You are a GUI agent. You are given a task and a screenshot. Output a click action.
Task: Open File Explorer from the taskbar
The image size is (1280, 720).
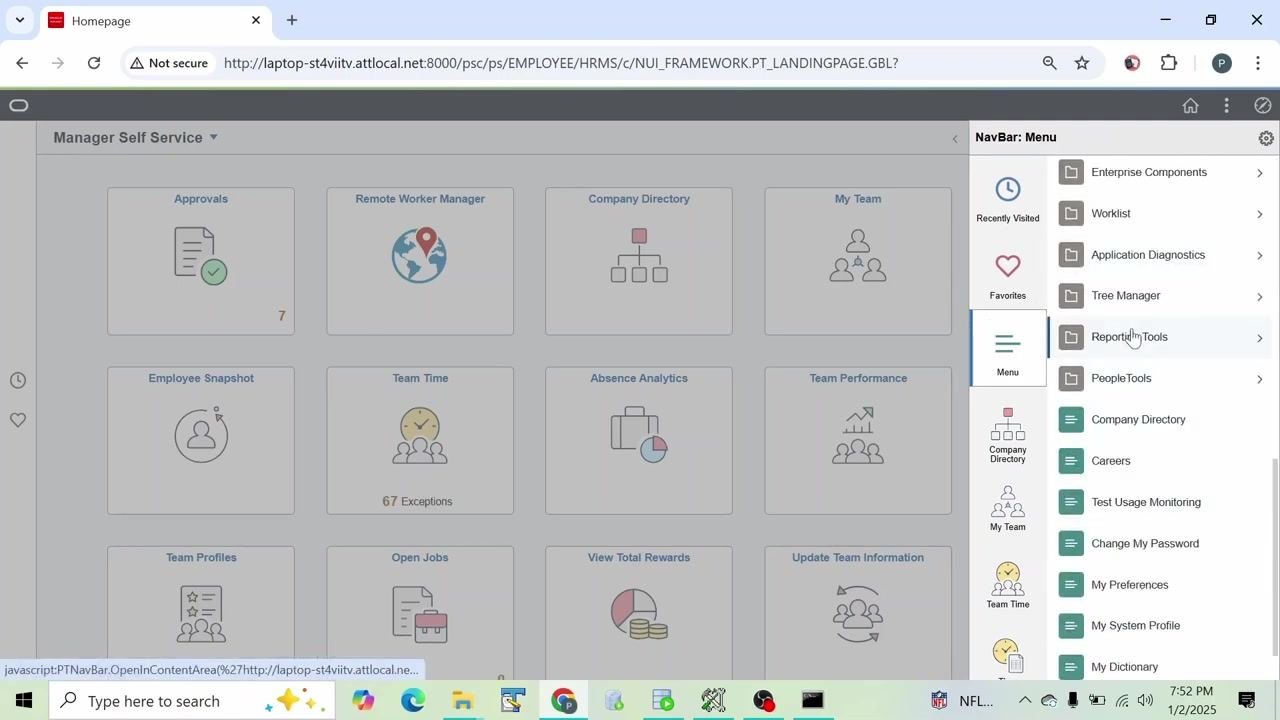click(463, 701)
